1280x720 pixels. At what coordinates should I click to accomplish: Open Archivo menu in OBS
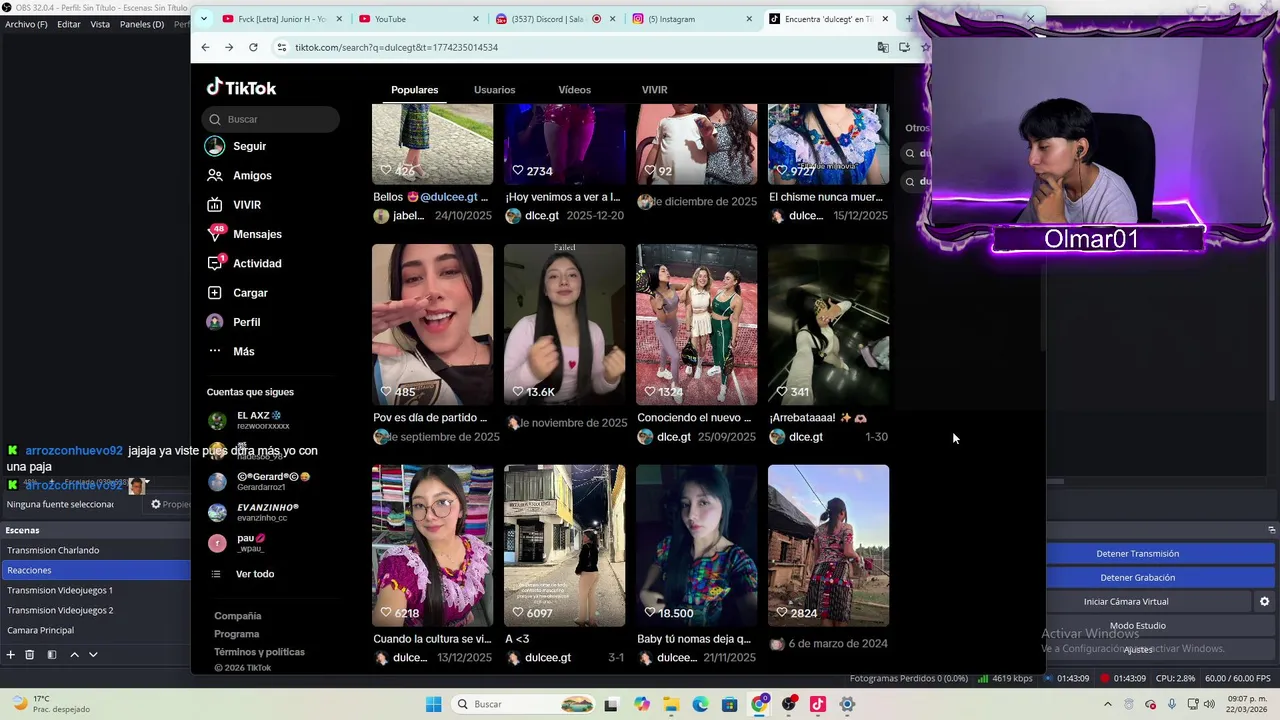26,24
